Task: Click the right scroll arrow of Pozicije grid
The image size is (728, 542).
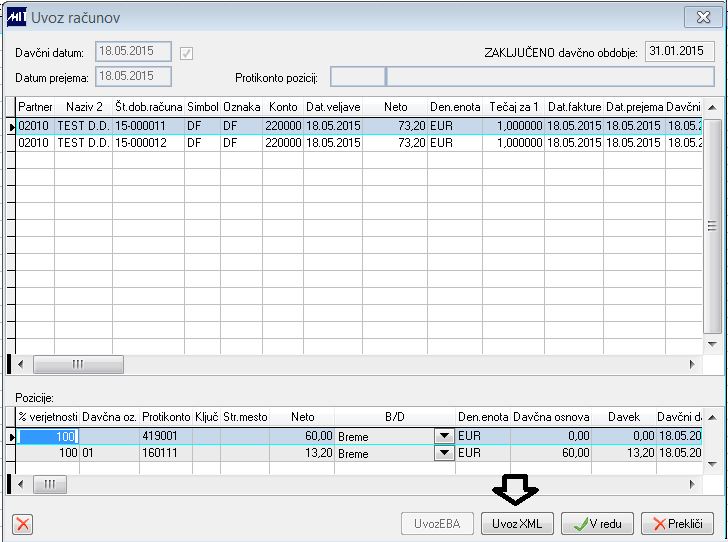Action: tap(692, 484)
